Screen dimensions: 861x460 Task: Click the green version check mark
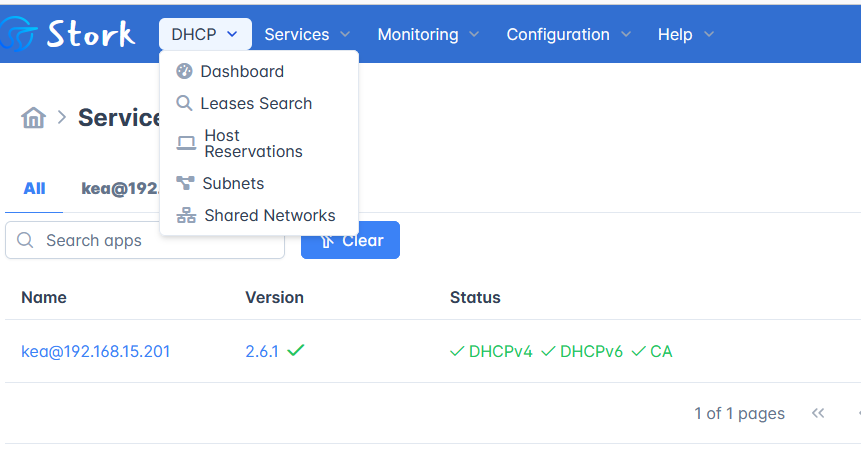(295, 350)
